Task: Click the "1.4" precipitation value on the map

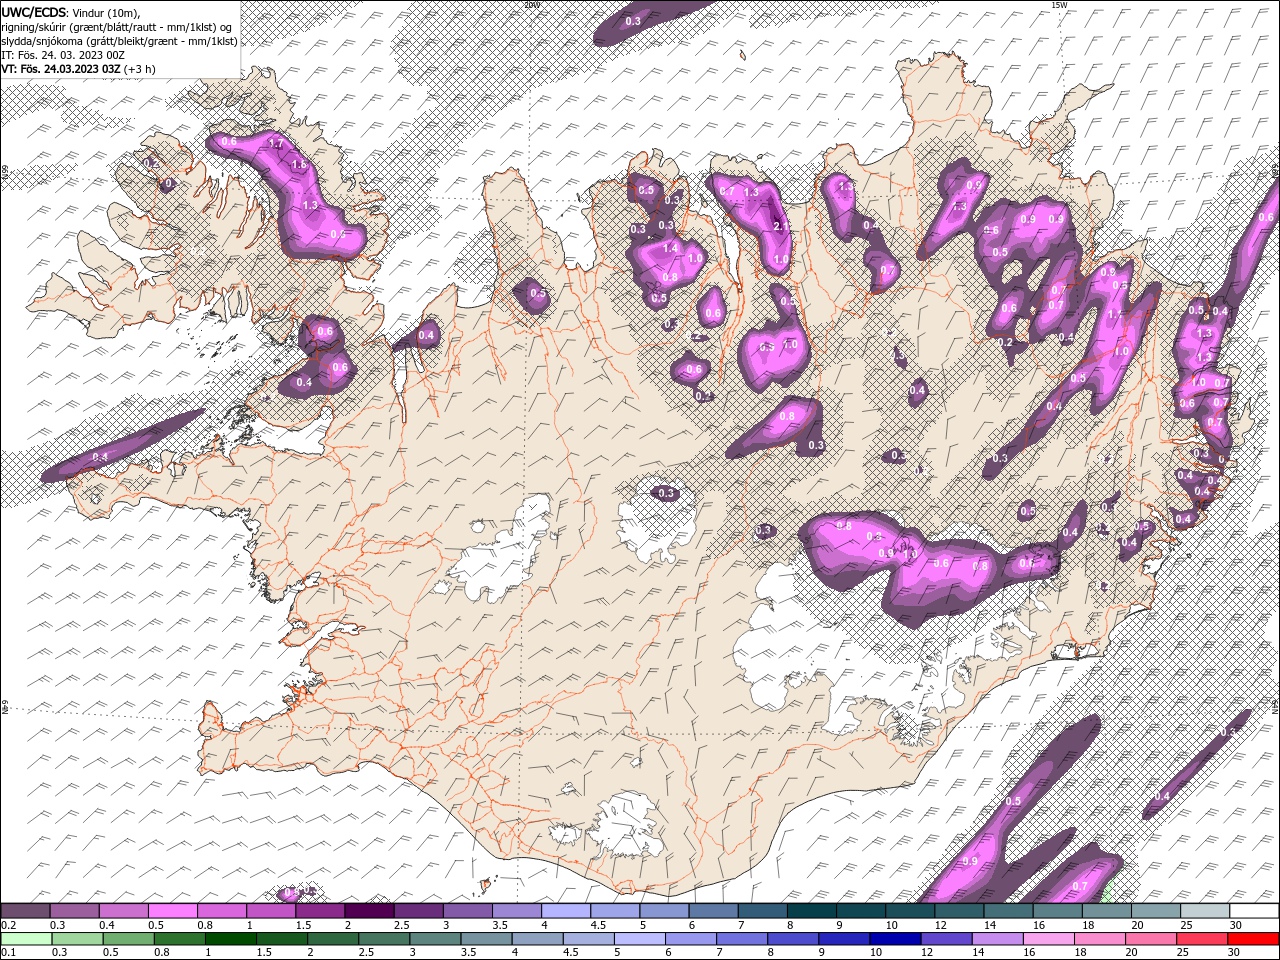Action: 670,247
